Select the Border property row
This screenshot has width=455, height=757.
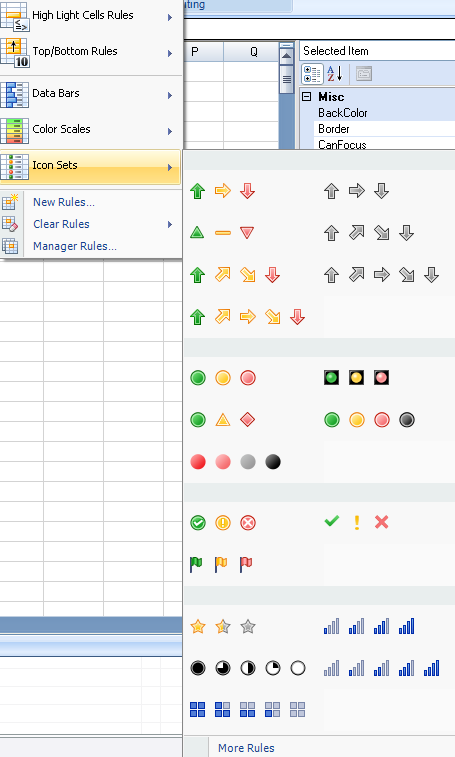(x=384, y=129)
